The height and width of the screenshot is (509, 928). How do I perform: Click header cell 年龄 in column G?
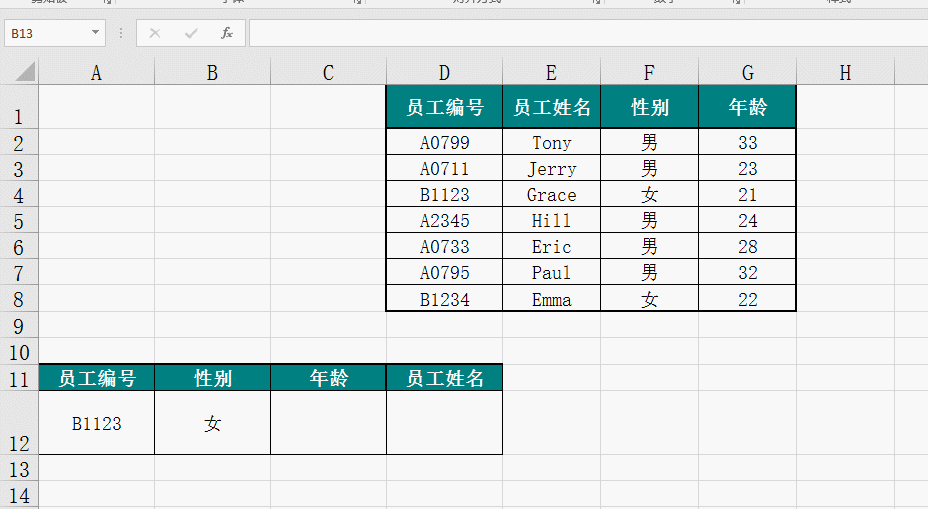[x=747, y=107]
